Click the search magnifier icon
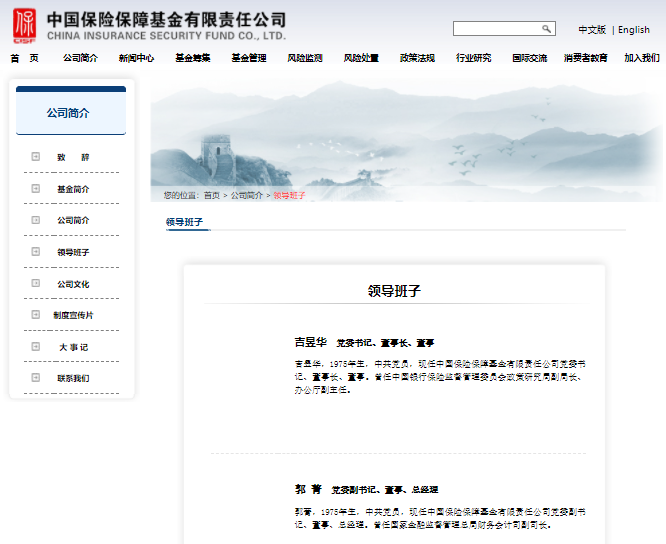Screen dimensions: 666x544 [546, 28]
